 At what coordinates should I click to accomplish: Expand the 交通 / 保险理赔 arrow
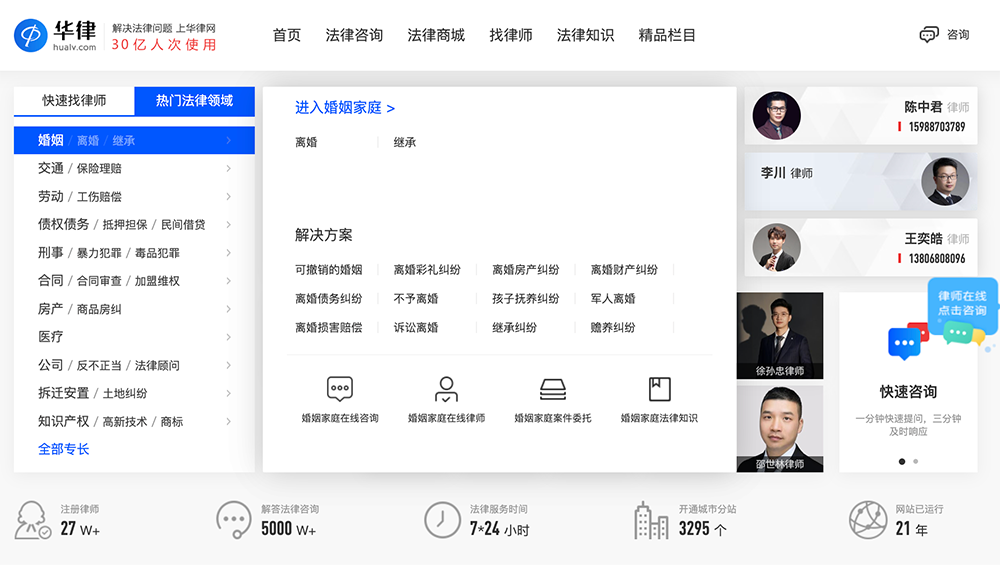228,168
